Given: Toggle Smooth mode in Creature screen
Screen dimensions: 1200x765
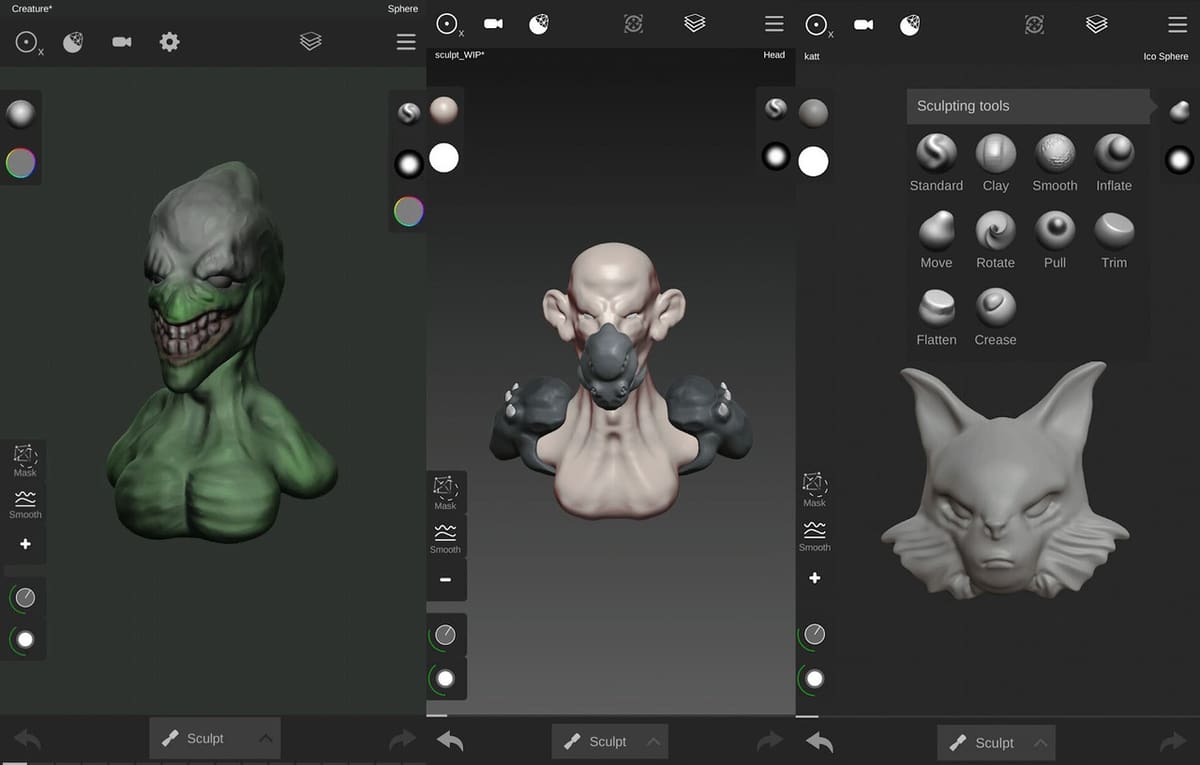Looking at the screenshot, I should pyautogui.click(x=25, y=503).
